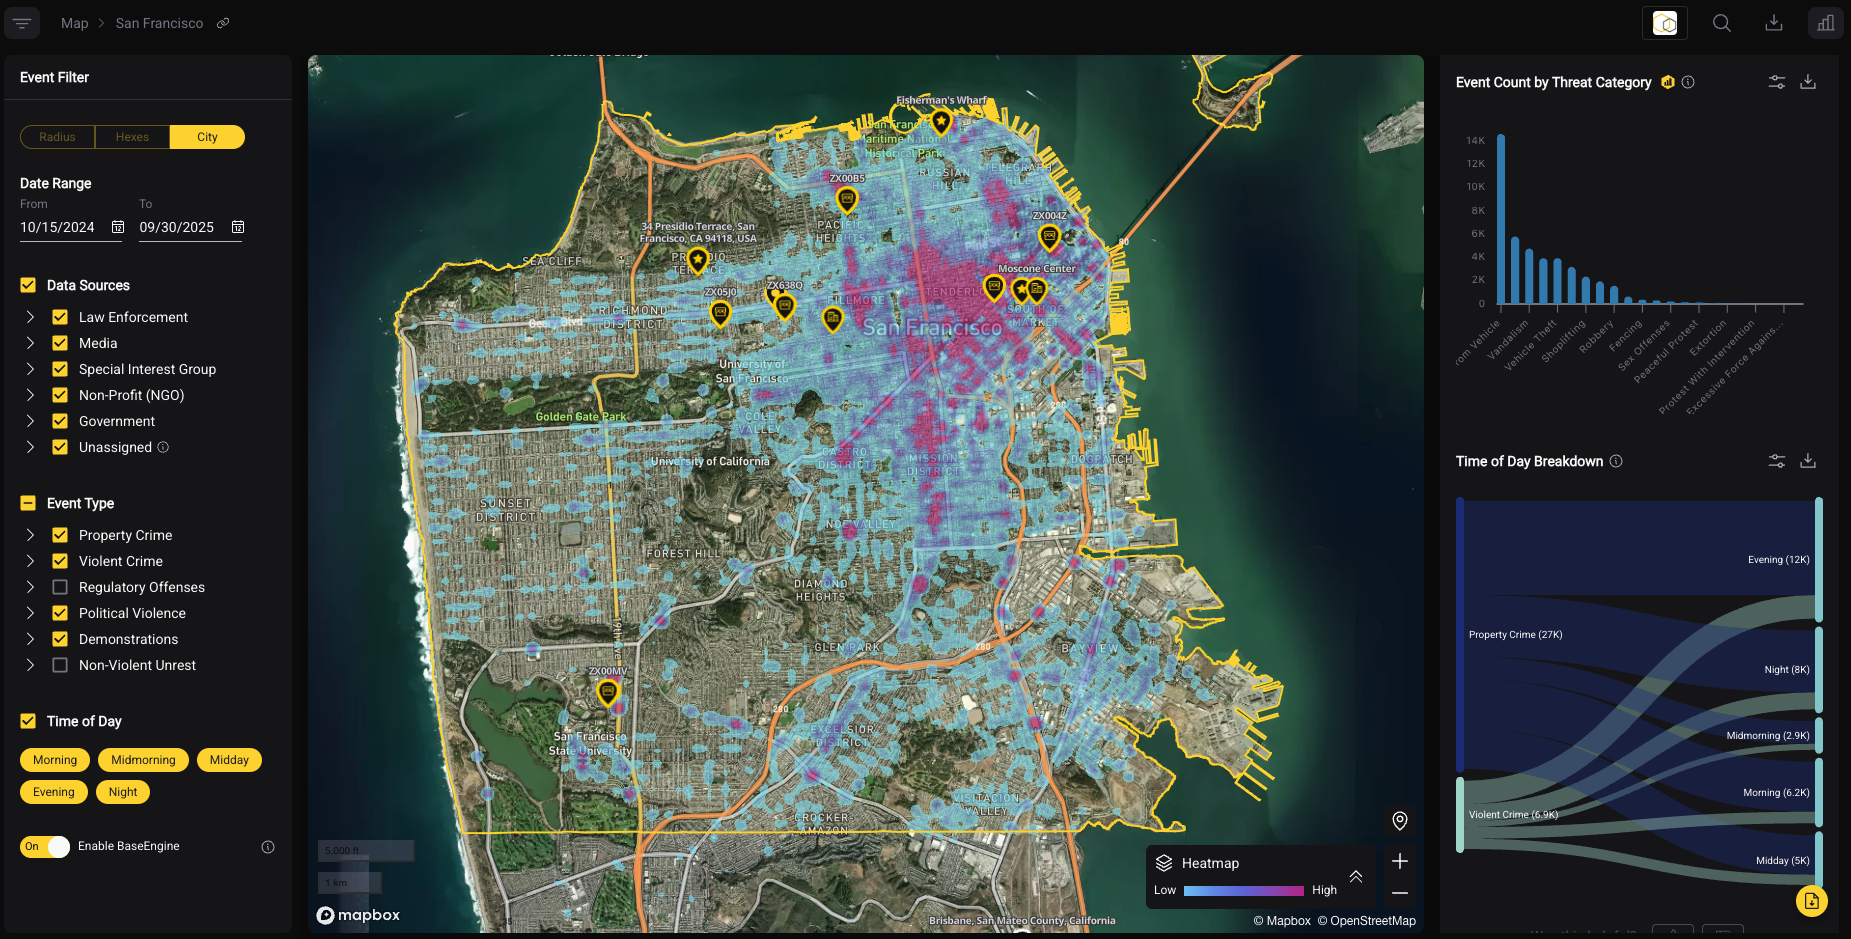
Task: Click the map locate pin button
Action: tap(1400, 821)
